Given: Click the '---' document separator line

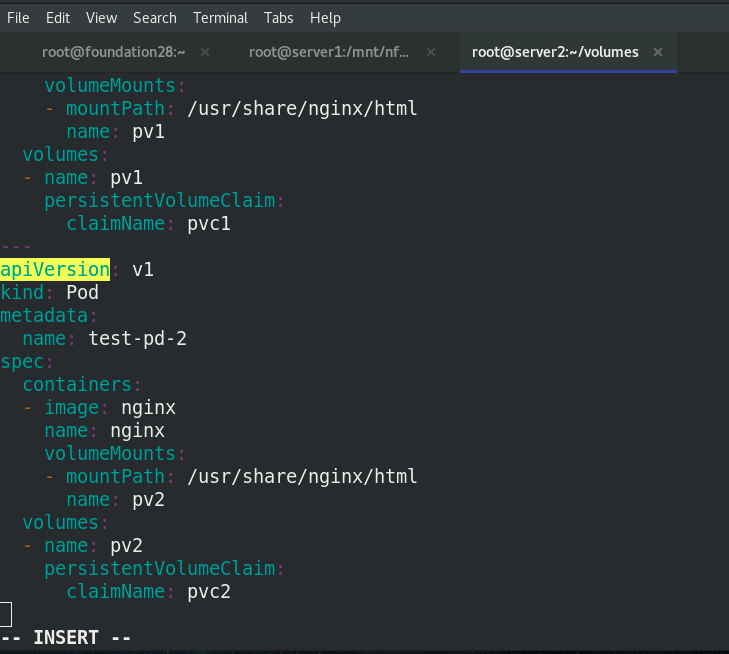Looking at the screenshot, I should [16, 246].
